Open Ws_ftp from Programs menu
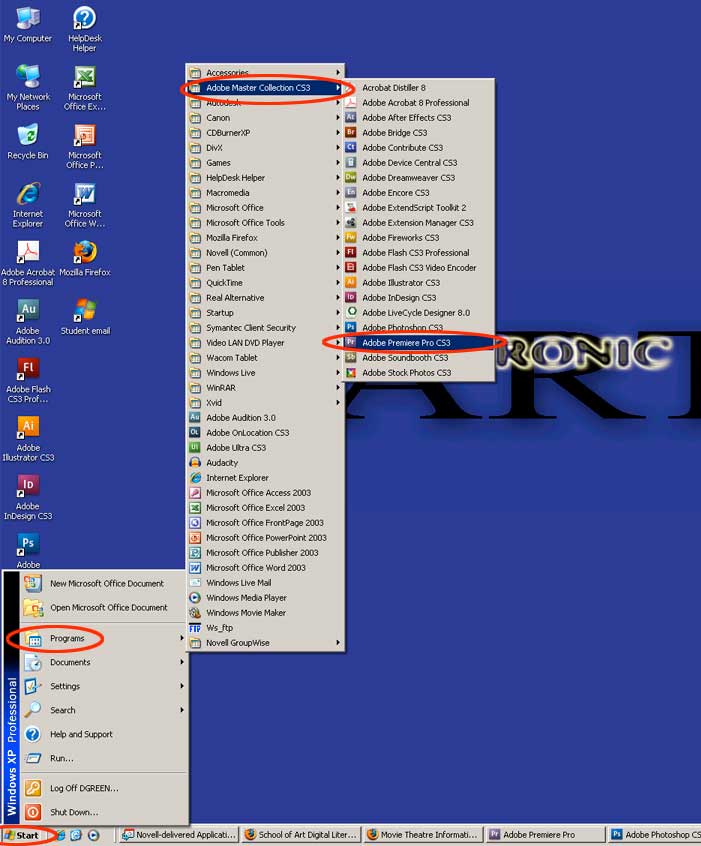 266,628
